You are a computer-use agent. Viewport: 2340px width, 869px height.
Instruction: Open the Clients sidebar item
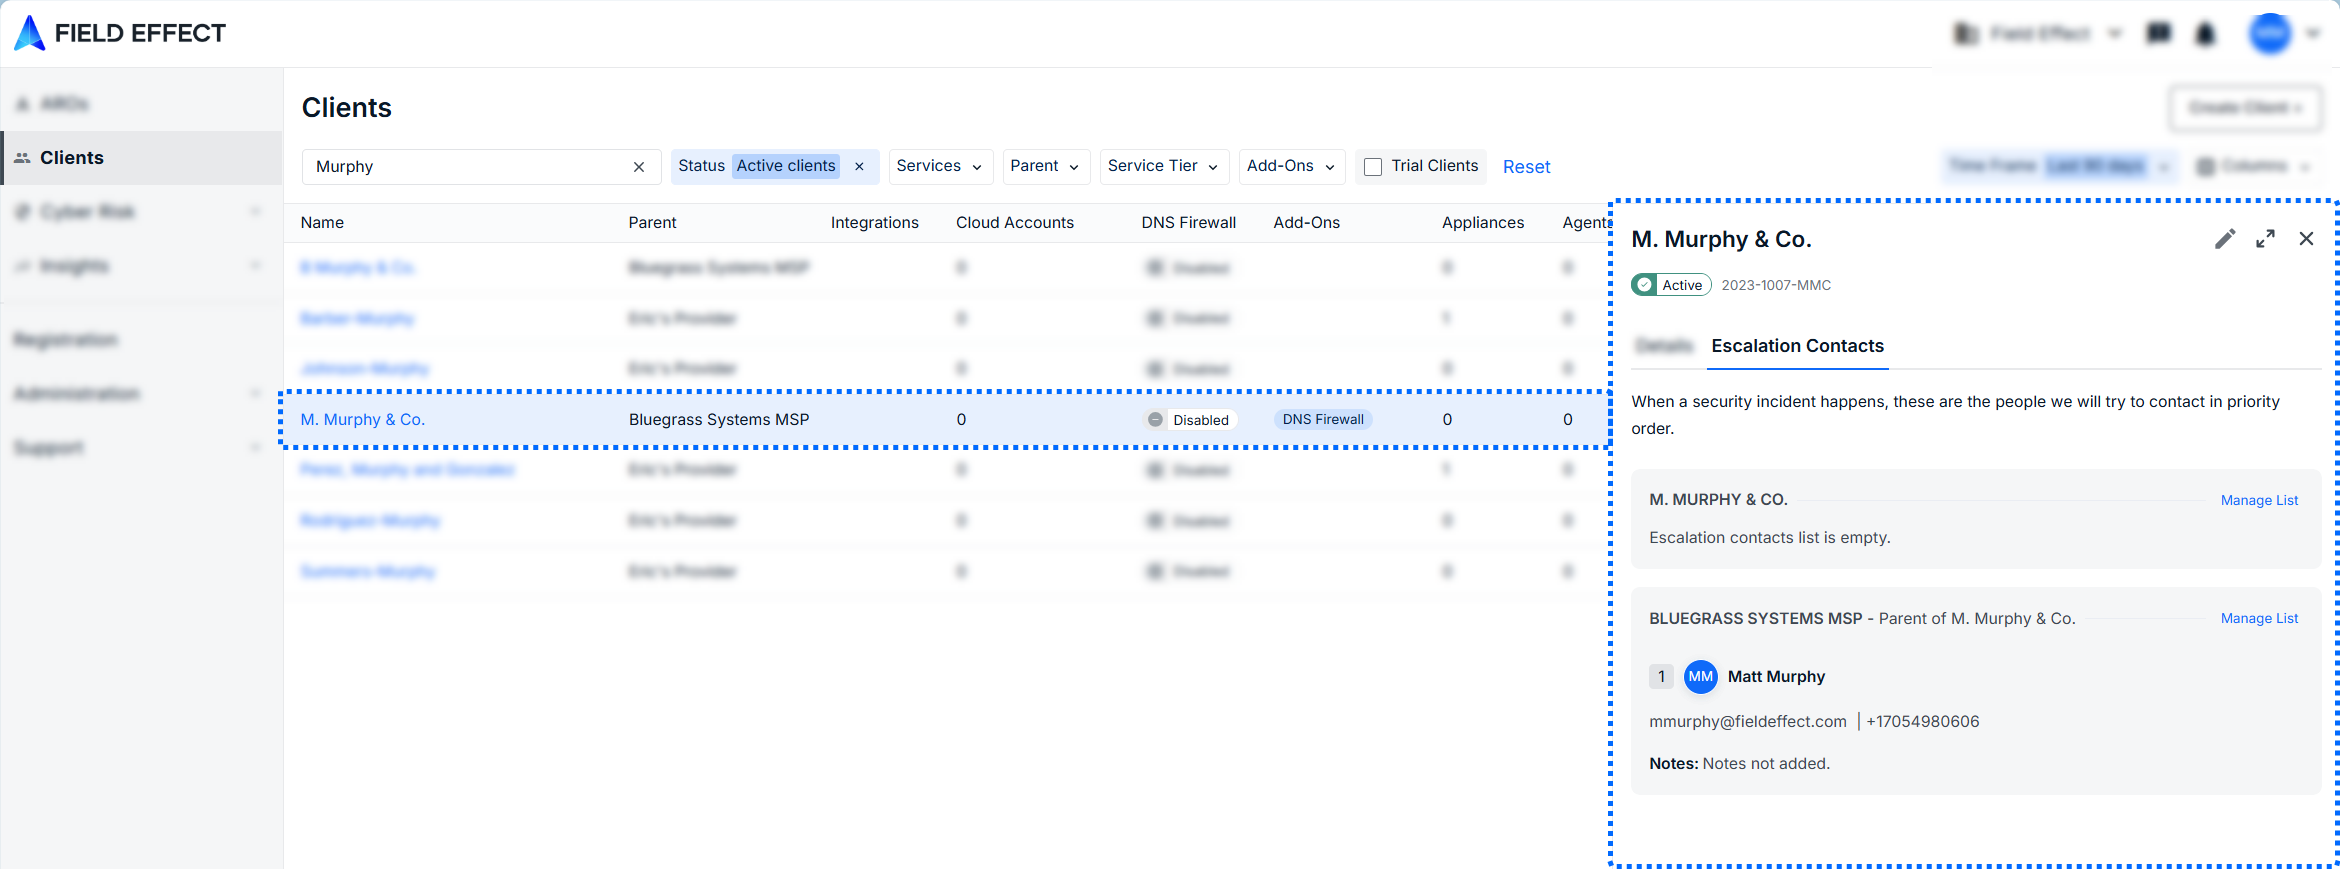point(141,158)
